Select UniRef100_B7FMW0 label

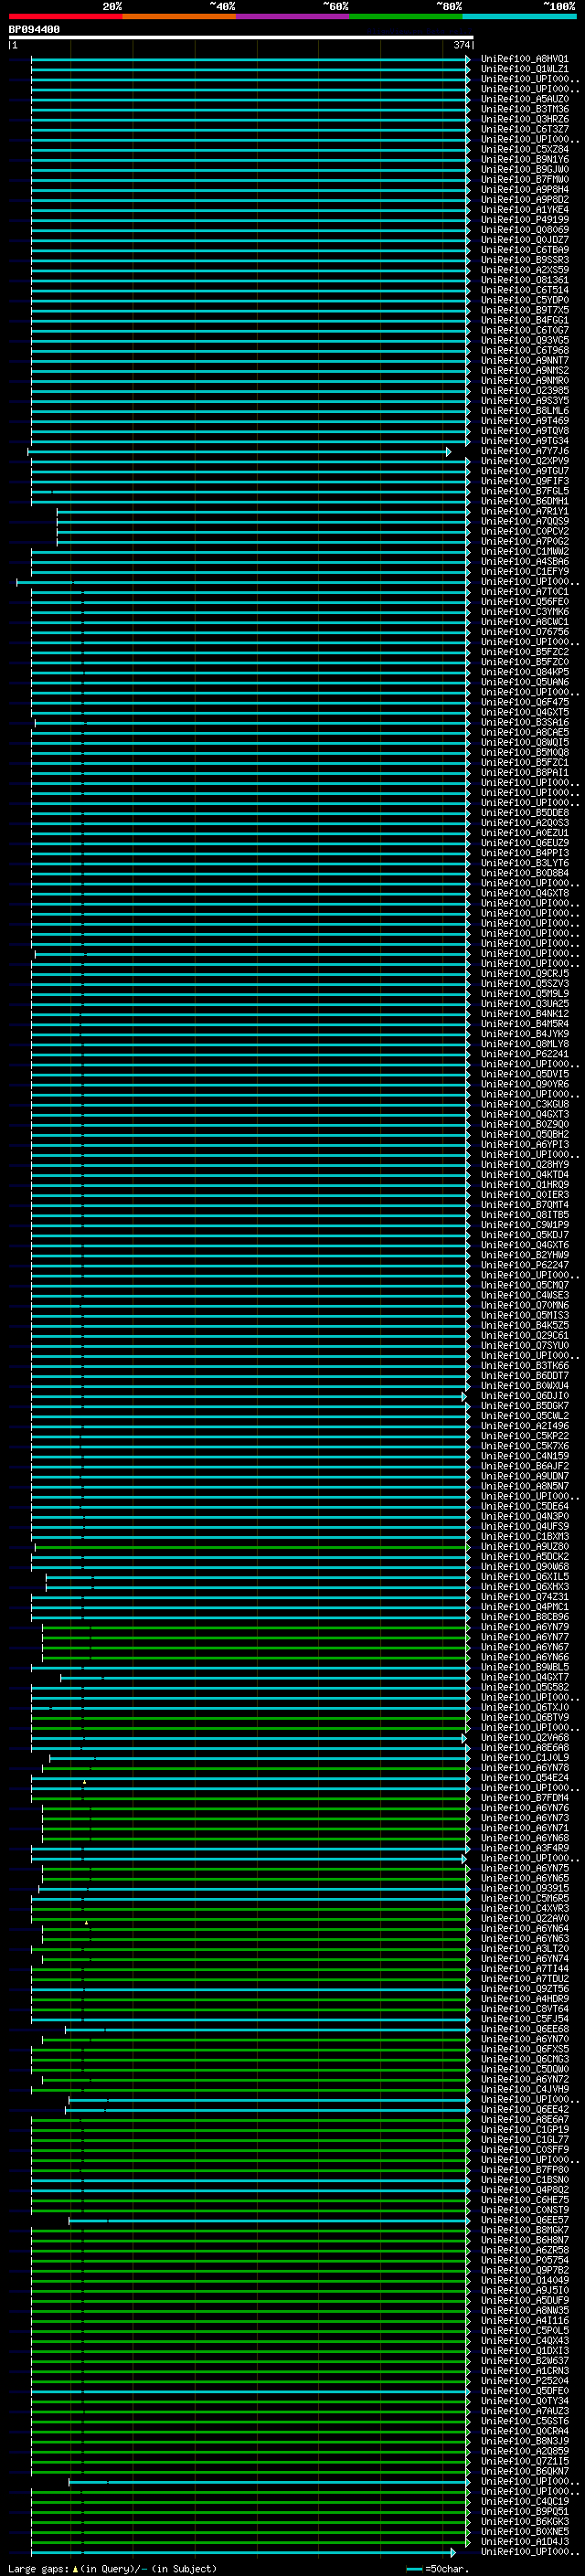pos(525,179)
